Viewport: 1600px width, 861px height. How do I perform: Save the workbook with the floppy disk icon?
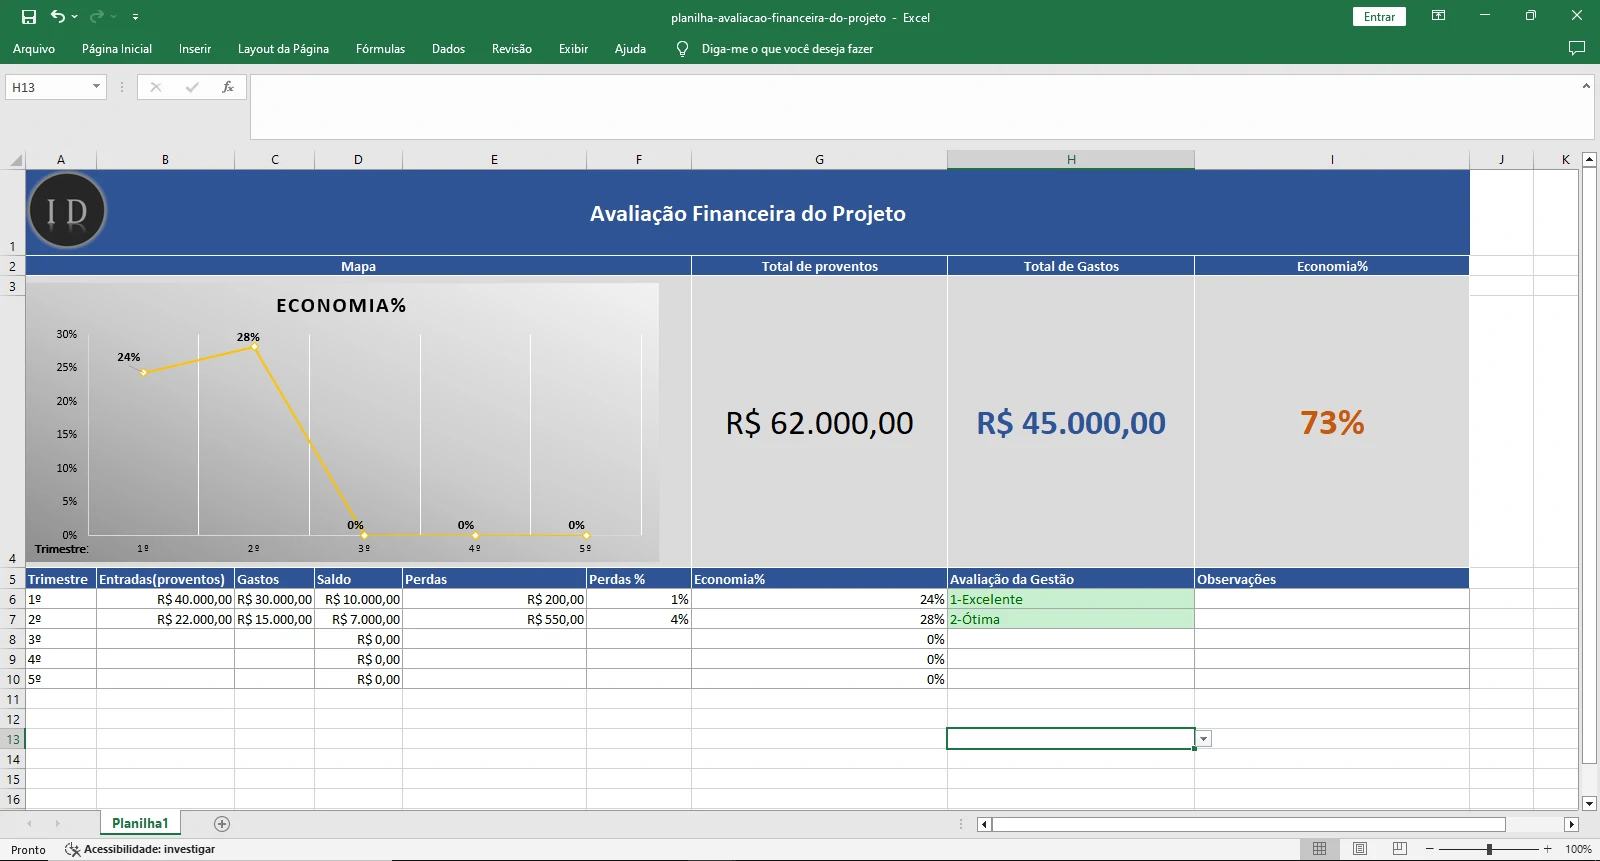[x=29, y=17]
